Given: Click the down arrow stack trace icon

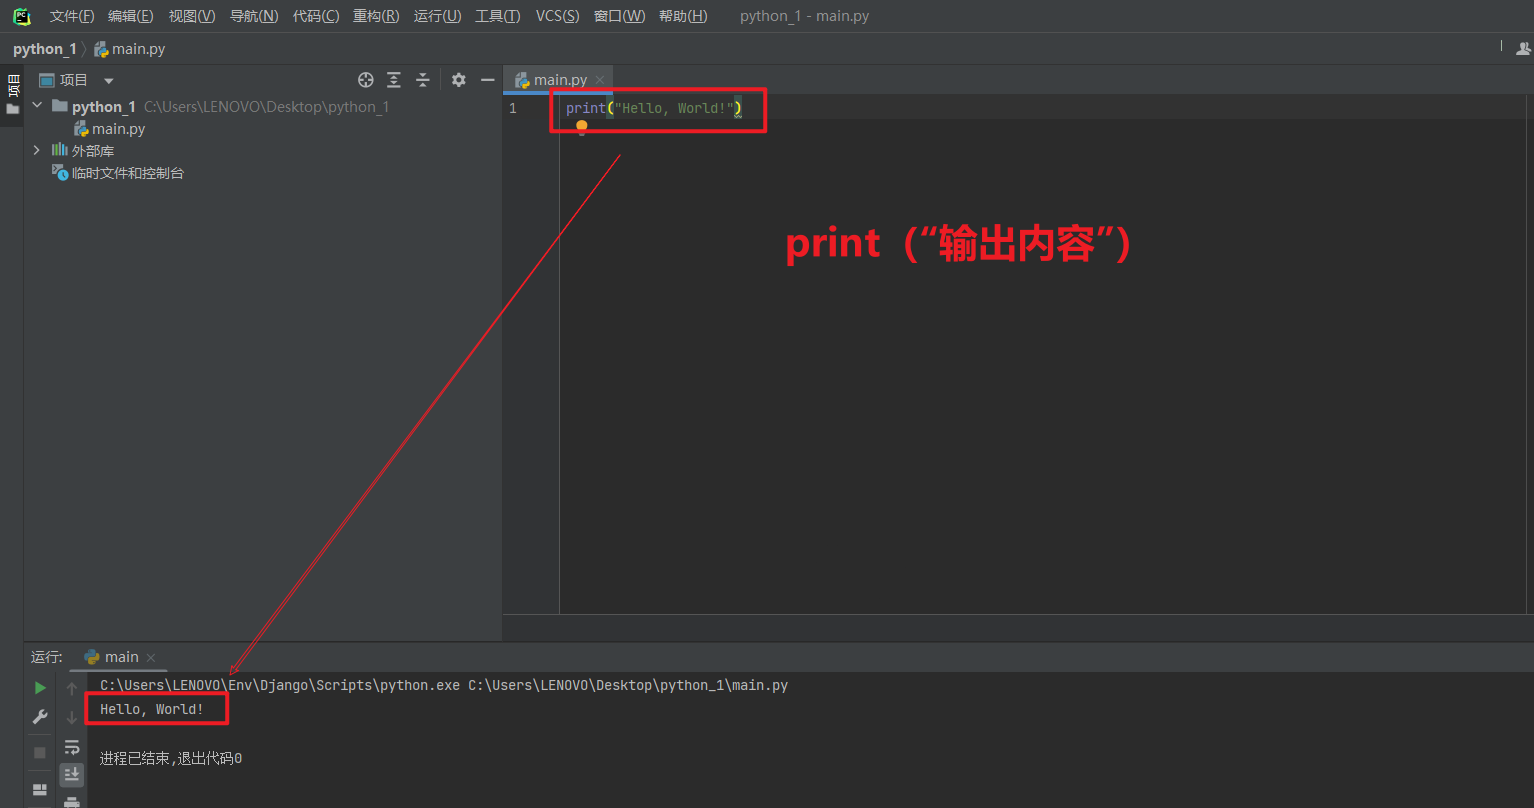Looking at the screenshot, I should coord(72,717).
